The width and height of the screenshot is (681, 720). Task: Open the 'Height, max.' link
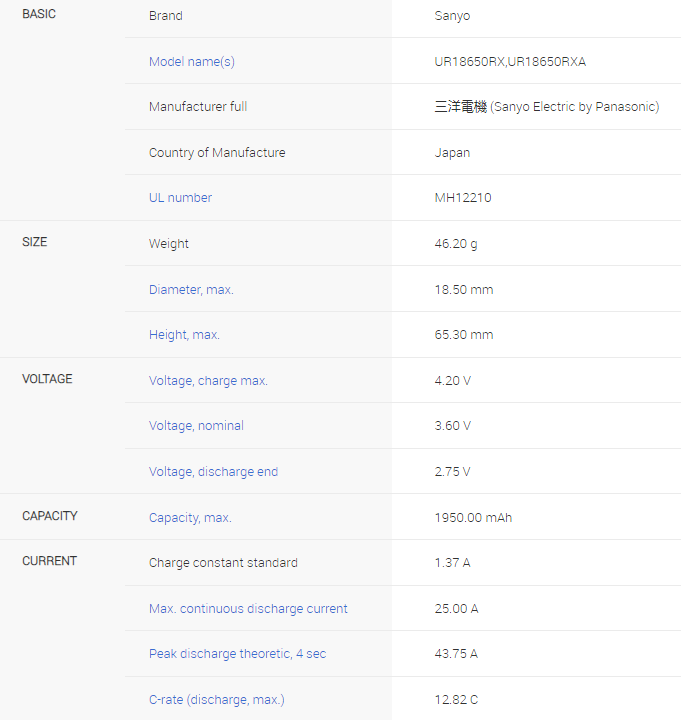click(x=184, y=335)
